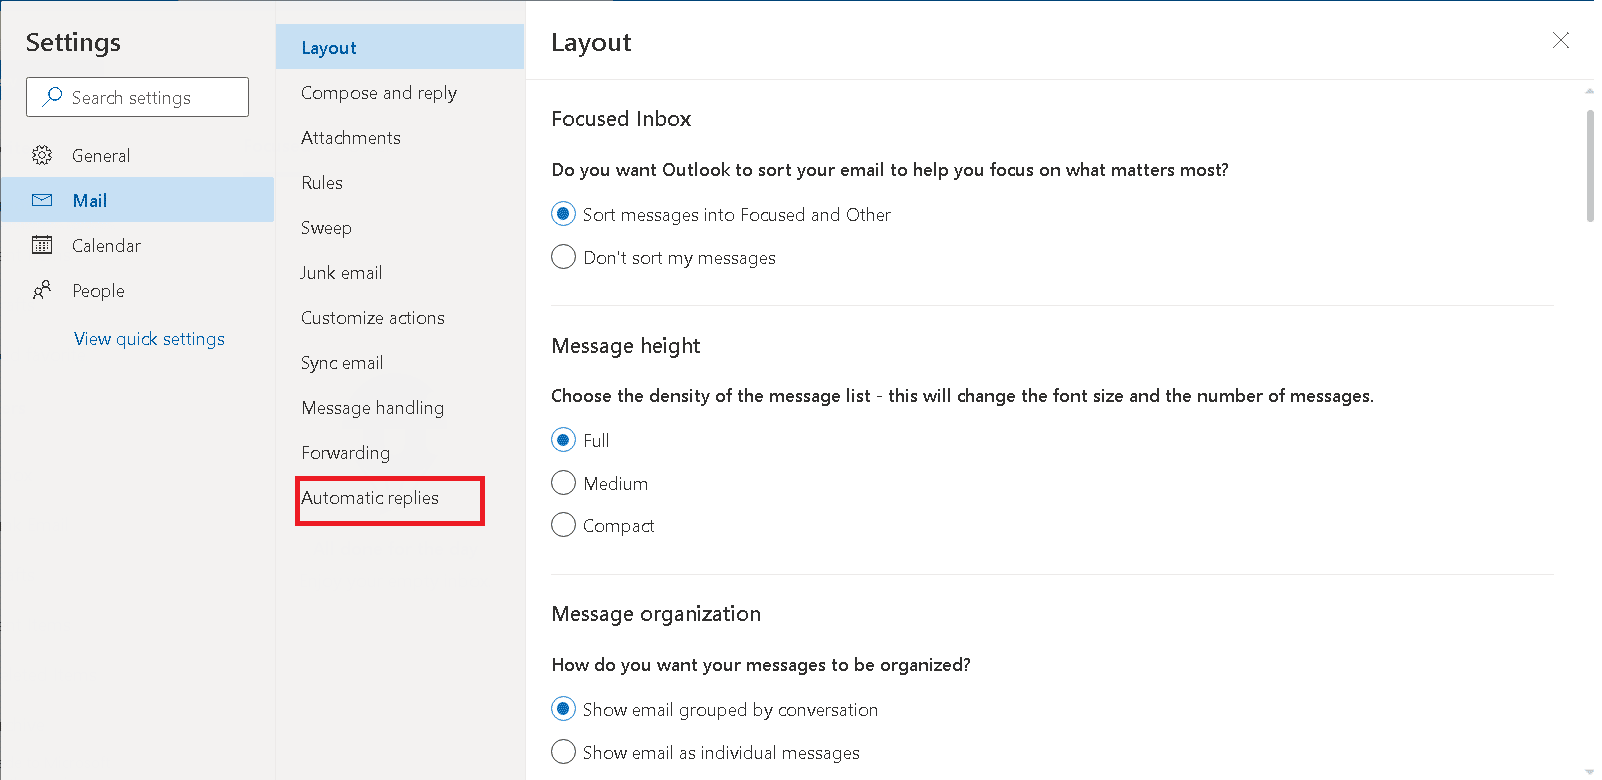Close the Settings dialog with X
1602x780 pixels.
(1560, 40)
